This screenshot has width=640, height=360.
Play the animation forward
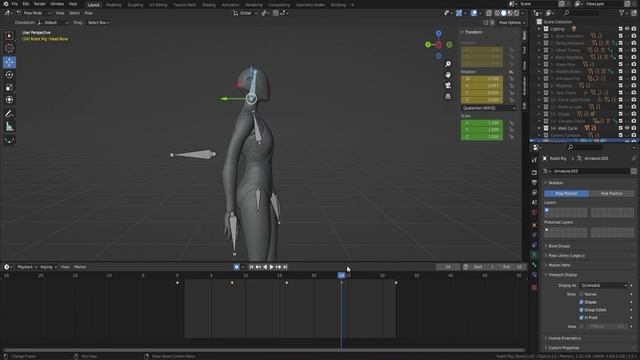[271, 267]
